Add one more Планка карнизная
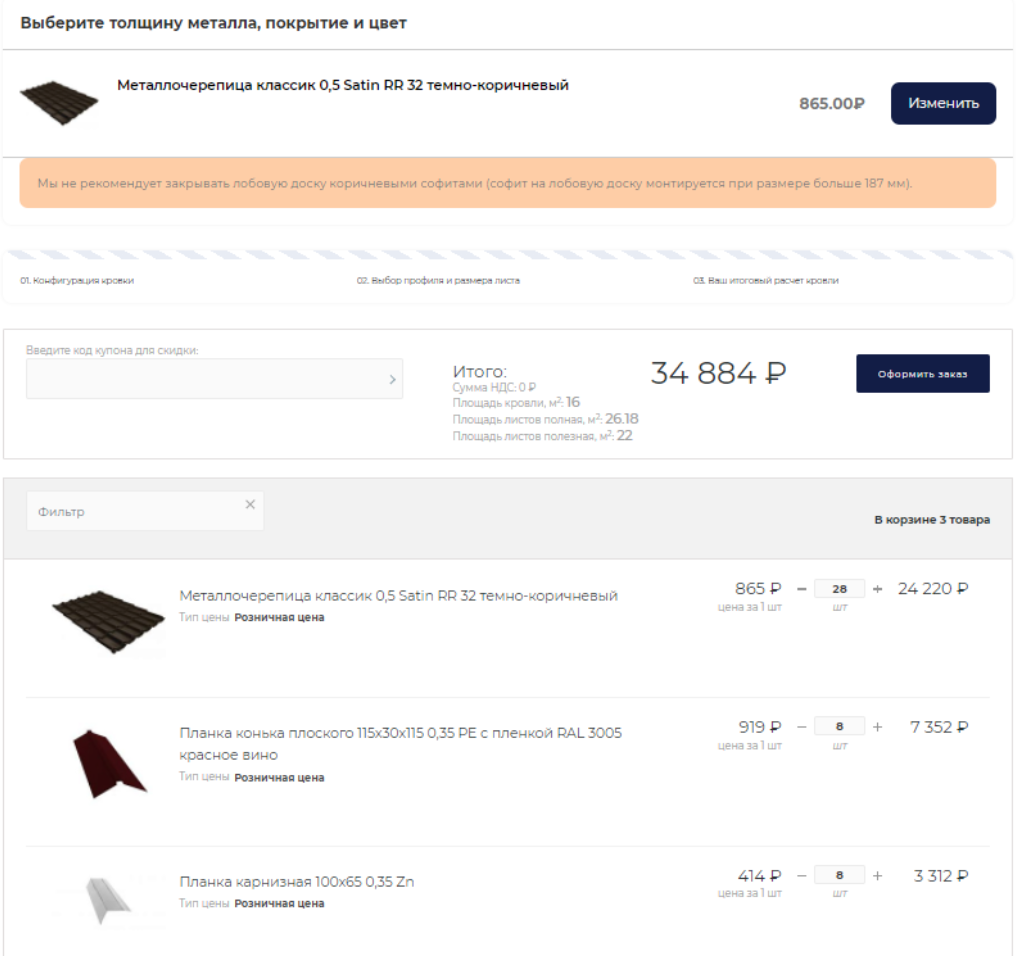Image resolution: width=1016 pixels, height=960 pixels. tap(877, 876)
